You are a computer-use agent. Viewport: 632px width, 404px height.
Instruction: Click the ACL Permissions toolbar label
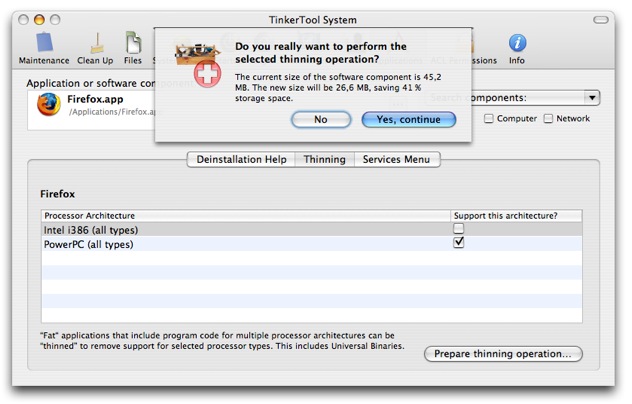[464, 60]
